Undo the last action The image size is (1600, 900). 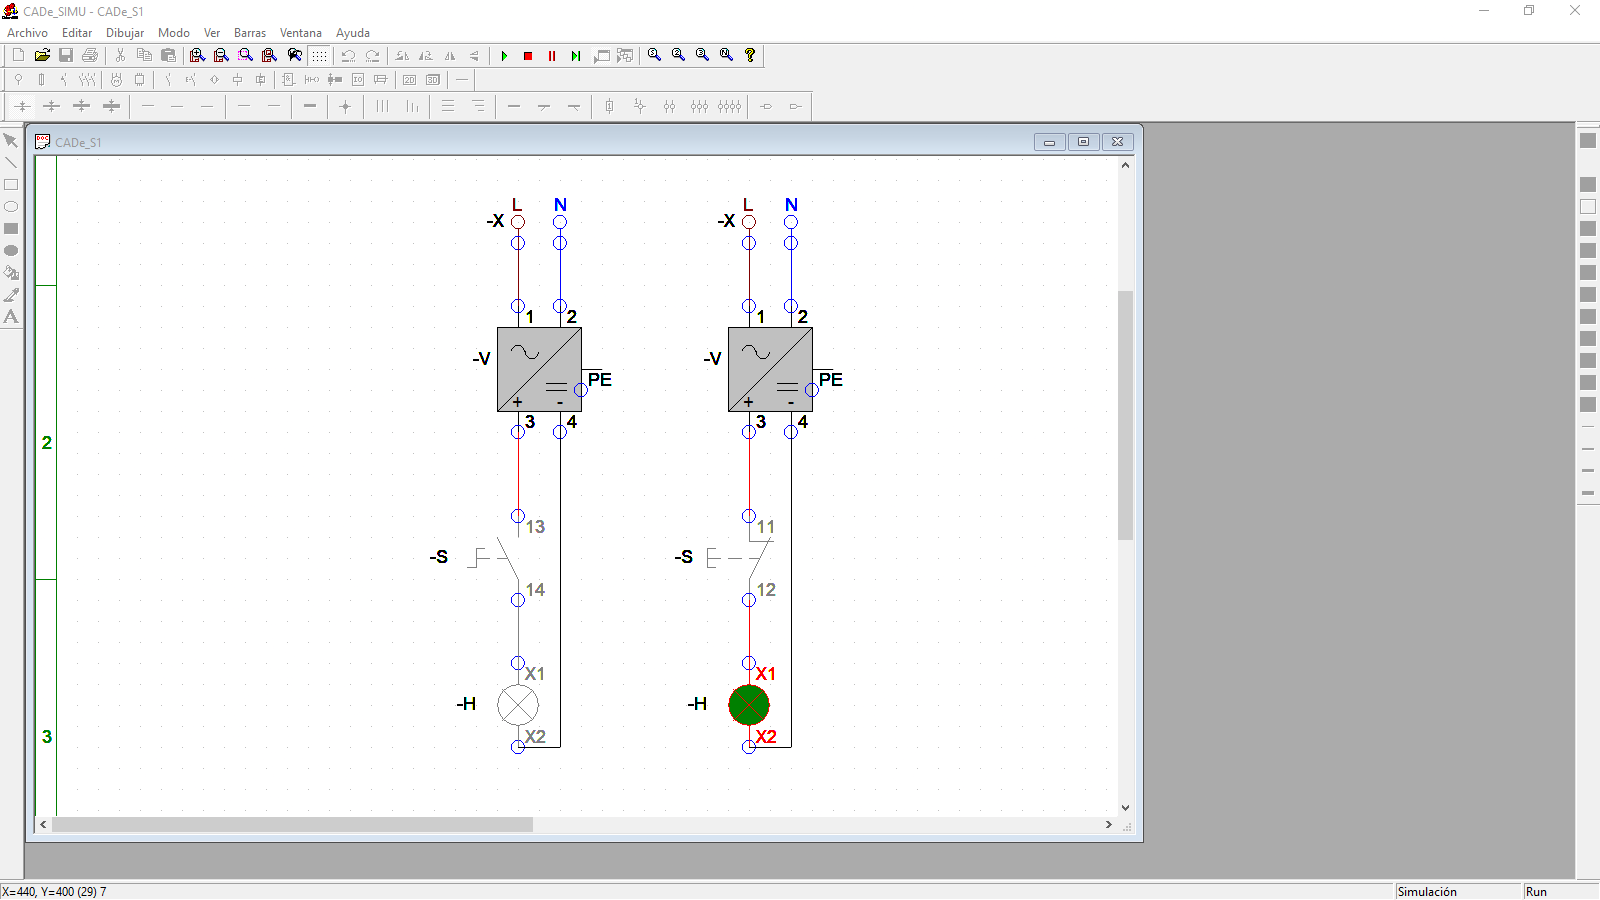pyautogui.click(x=348, y=56)
